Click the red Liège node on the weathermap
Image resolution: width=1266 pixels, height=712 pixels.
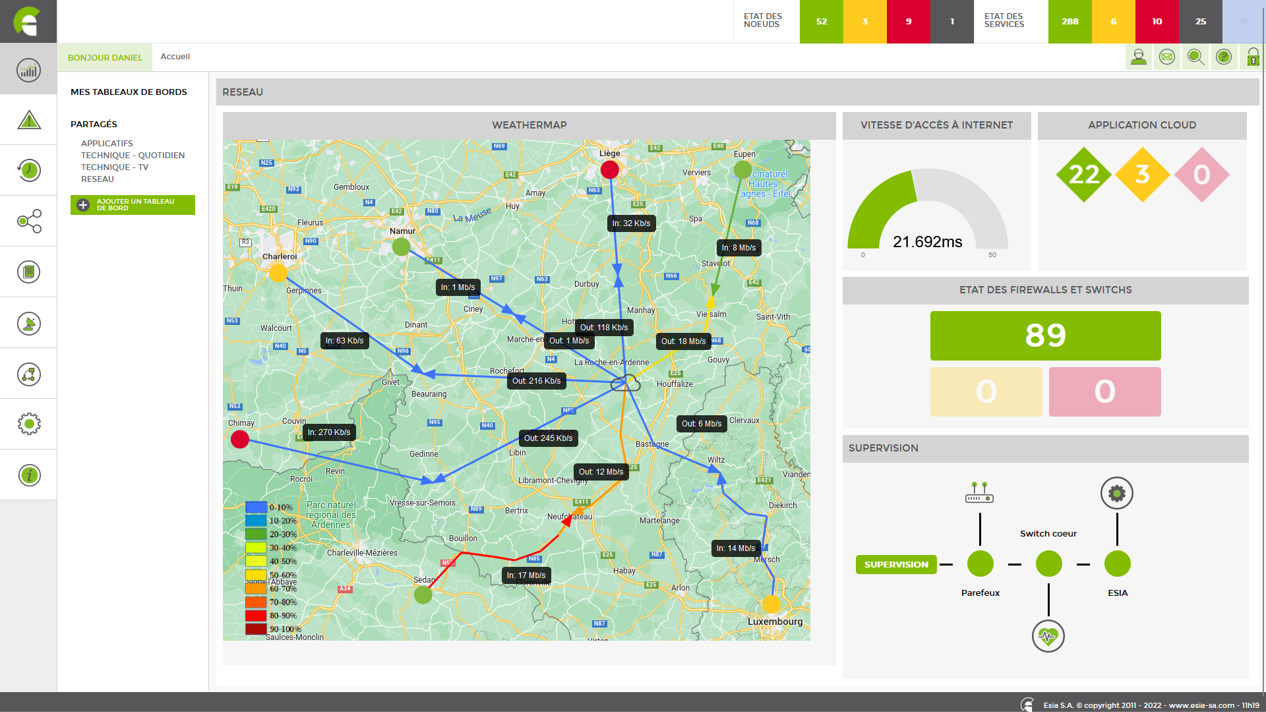[x=610, y=169]
